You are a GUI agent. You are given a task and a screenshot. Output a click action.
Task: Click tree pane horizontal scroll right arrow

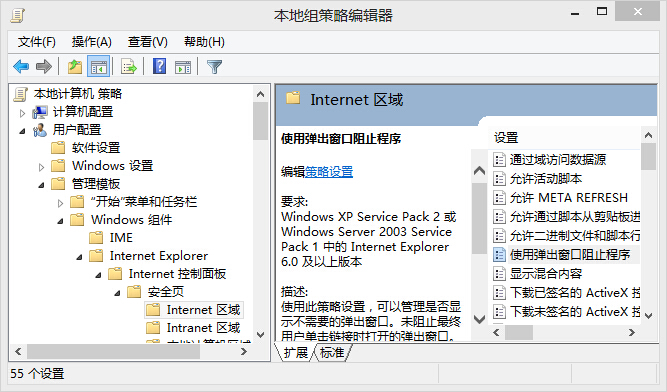coord(244,352)
